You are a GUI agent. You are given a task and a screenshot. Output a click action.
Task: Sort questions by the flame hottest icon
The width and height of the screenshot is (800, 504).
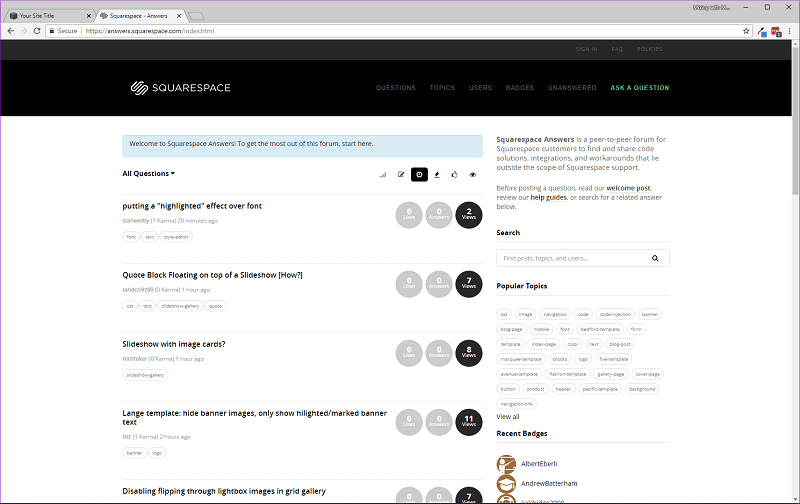[437, 174]
